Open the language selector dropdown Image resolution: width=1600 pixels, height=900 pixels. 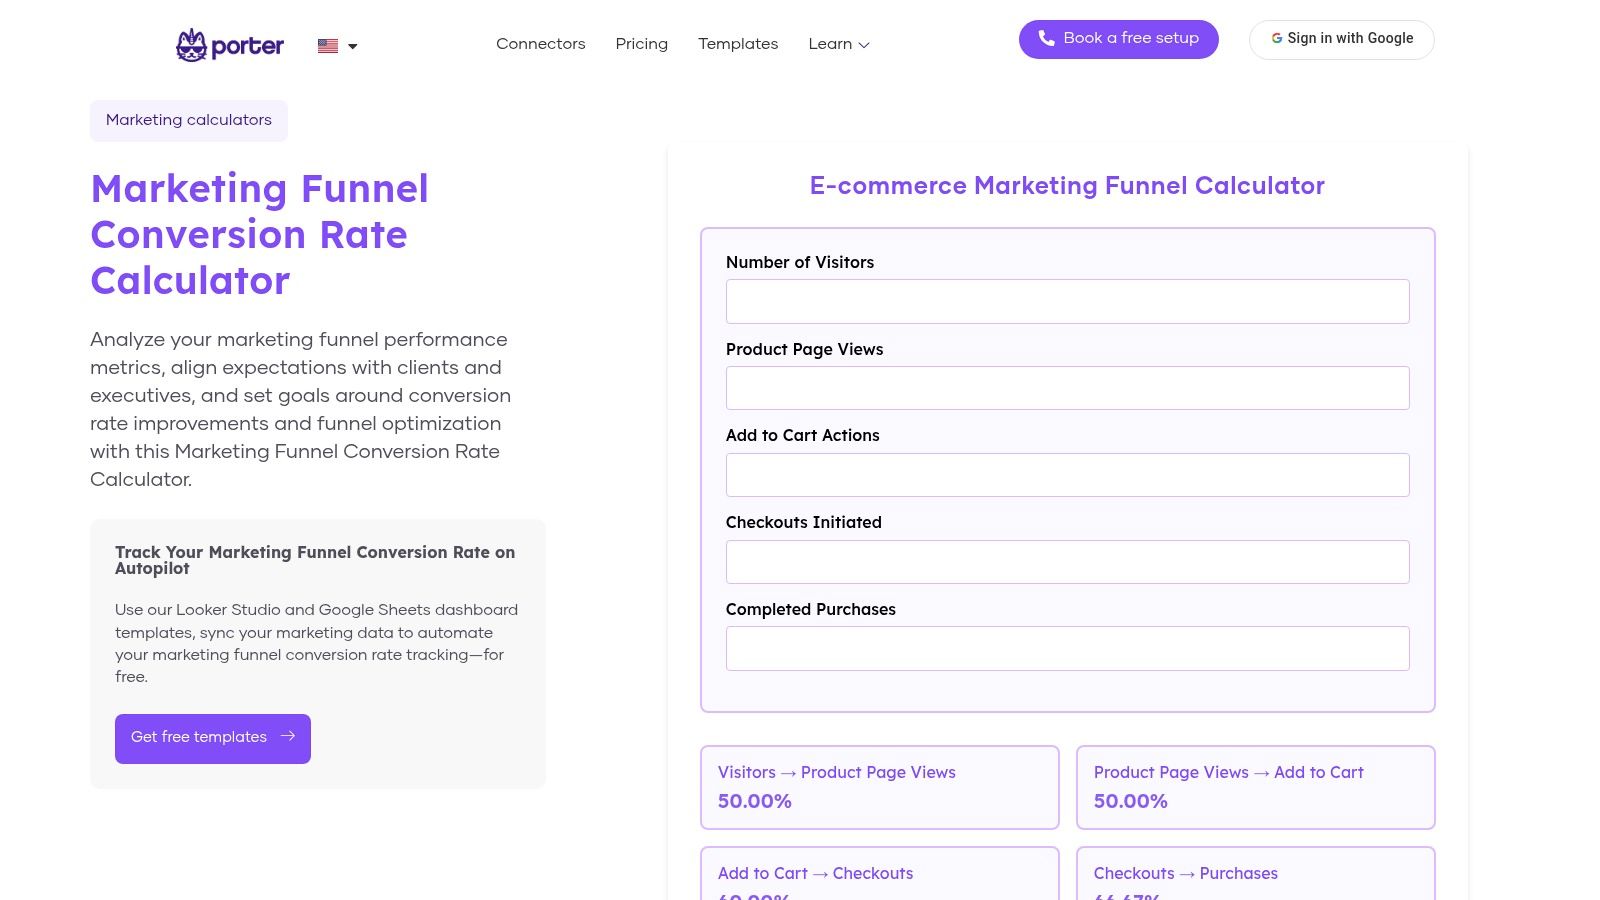click(x=337, y=46)
